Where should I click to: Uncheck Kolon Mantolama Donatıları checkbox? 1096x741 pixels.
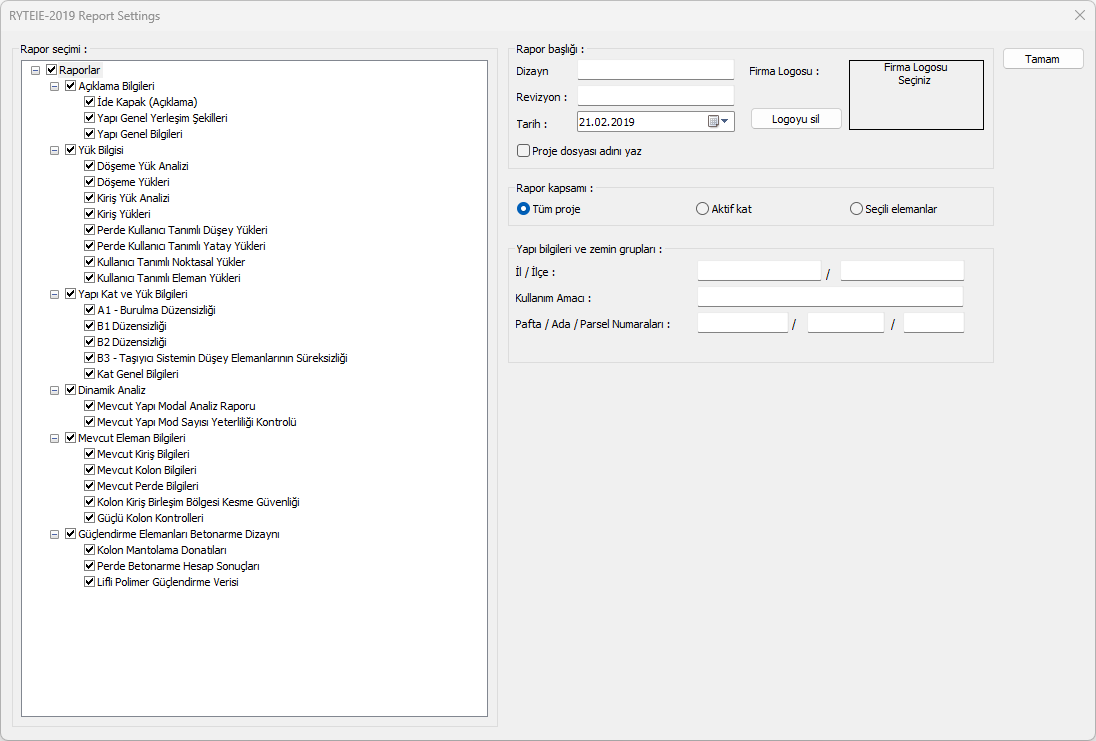(x=90, y=550)
